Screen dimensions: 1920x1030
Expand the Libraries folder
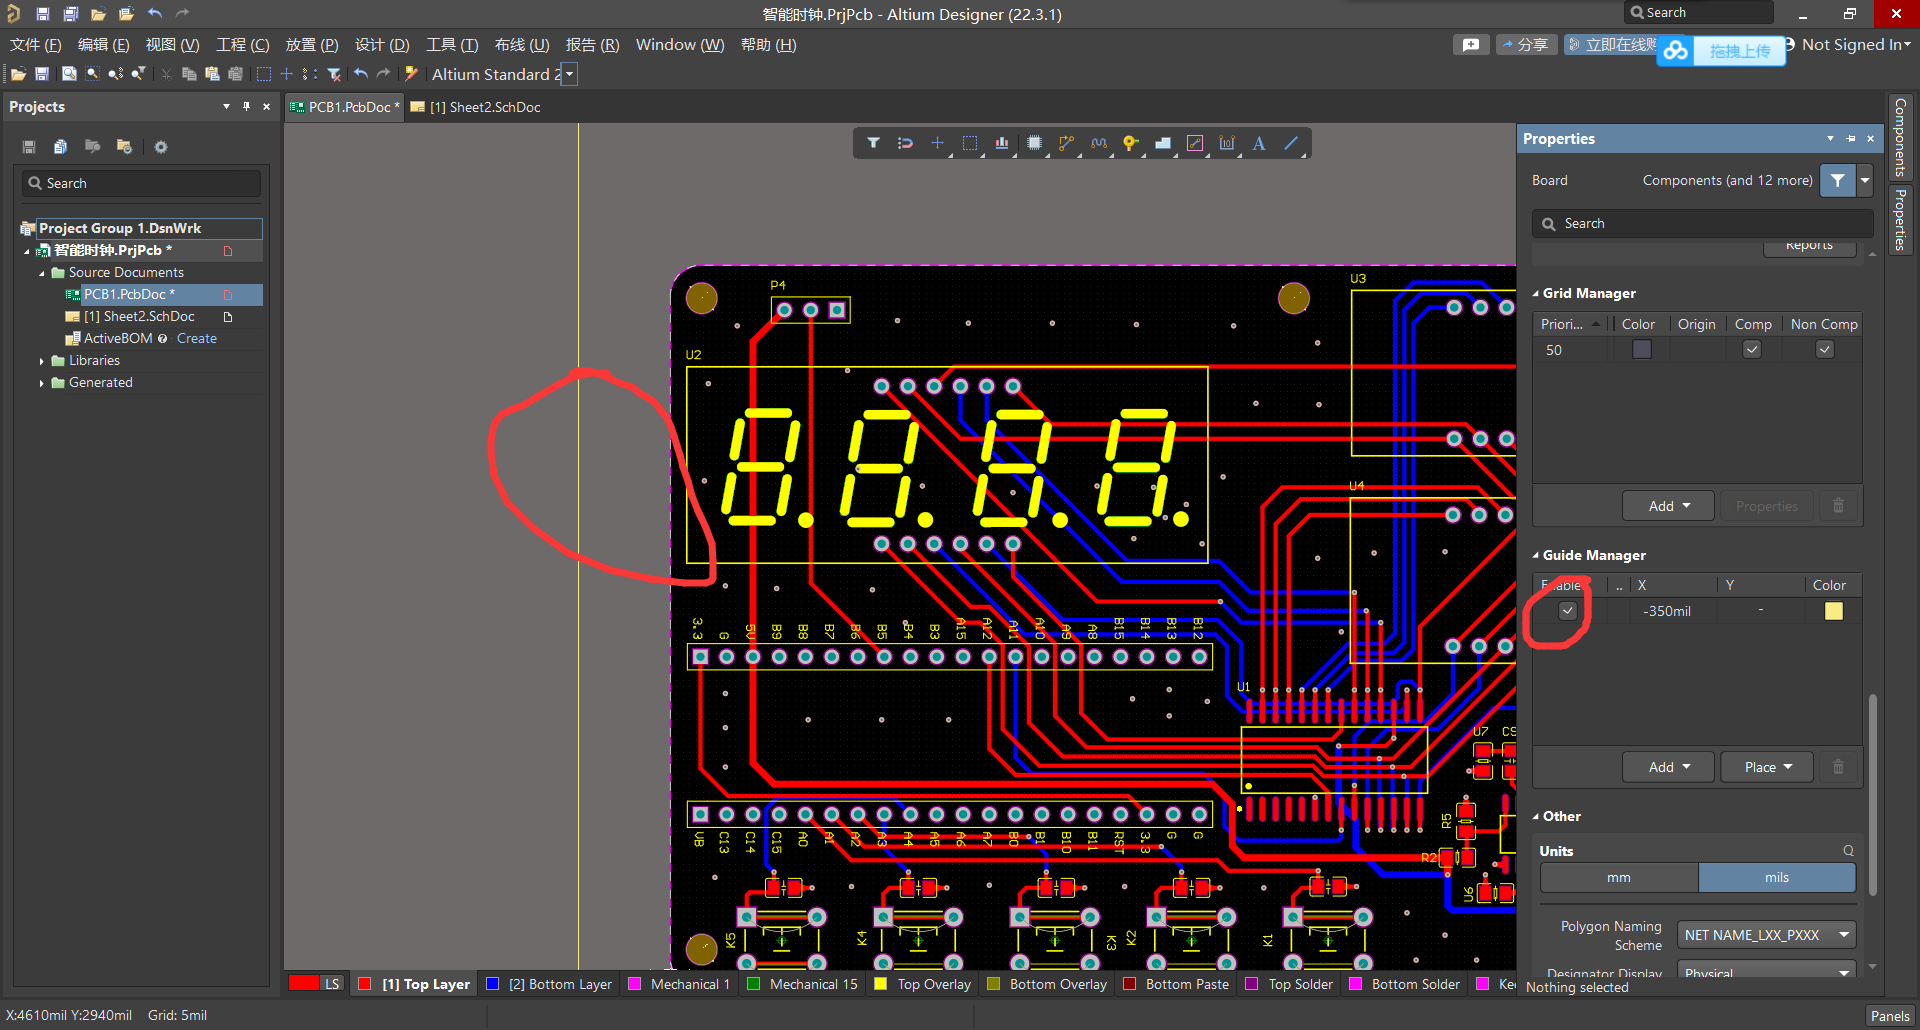point(41,361)
